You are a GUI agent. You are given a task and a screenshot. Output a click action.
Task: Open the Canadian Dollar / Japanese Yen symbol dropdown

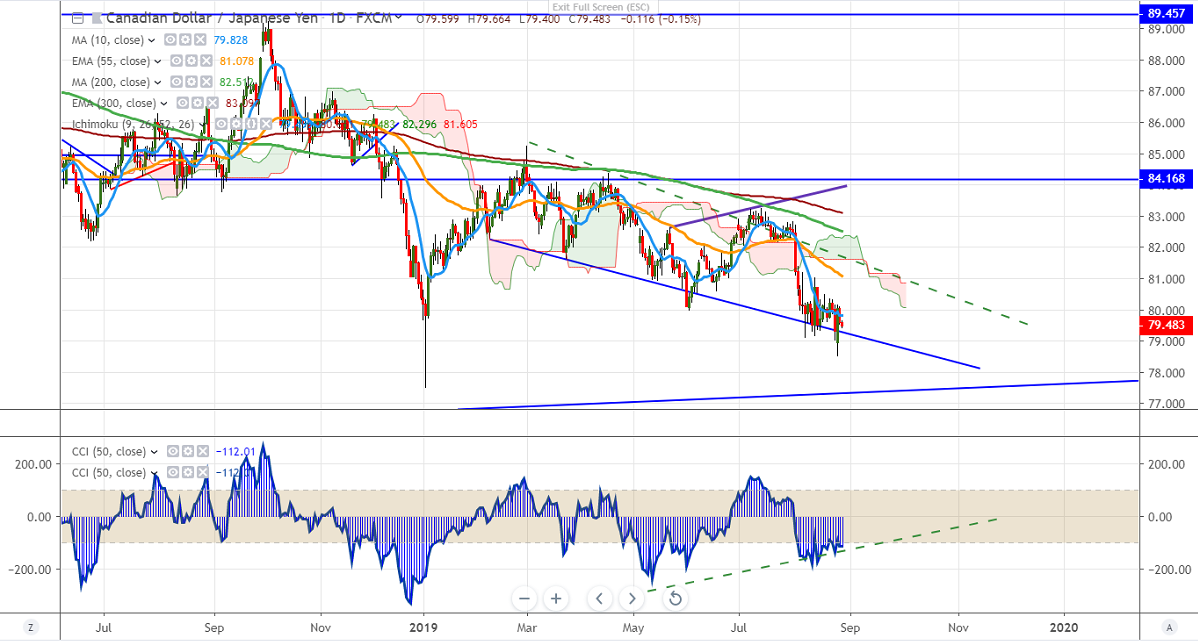[x=397, y=18]
